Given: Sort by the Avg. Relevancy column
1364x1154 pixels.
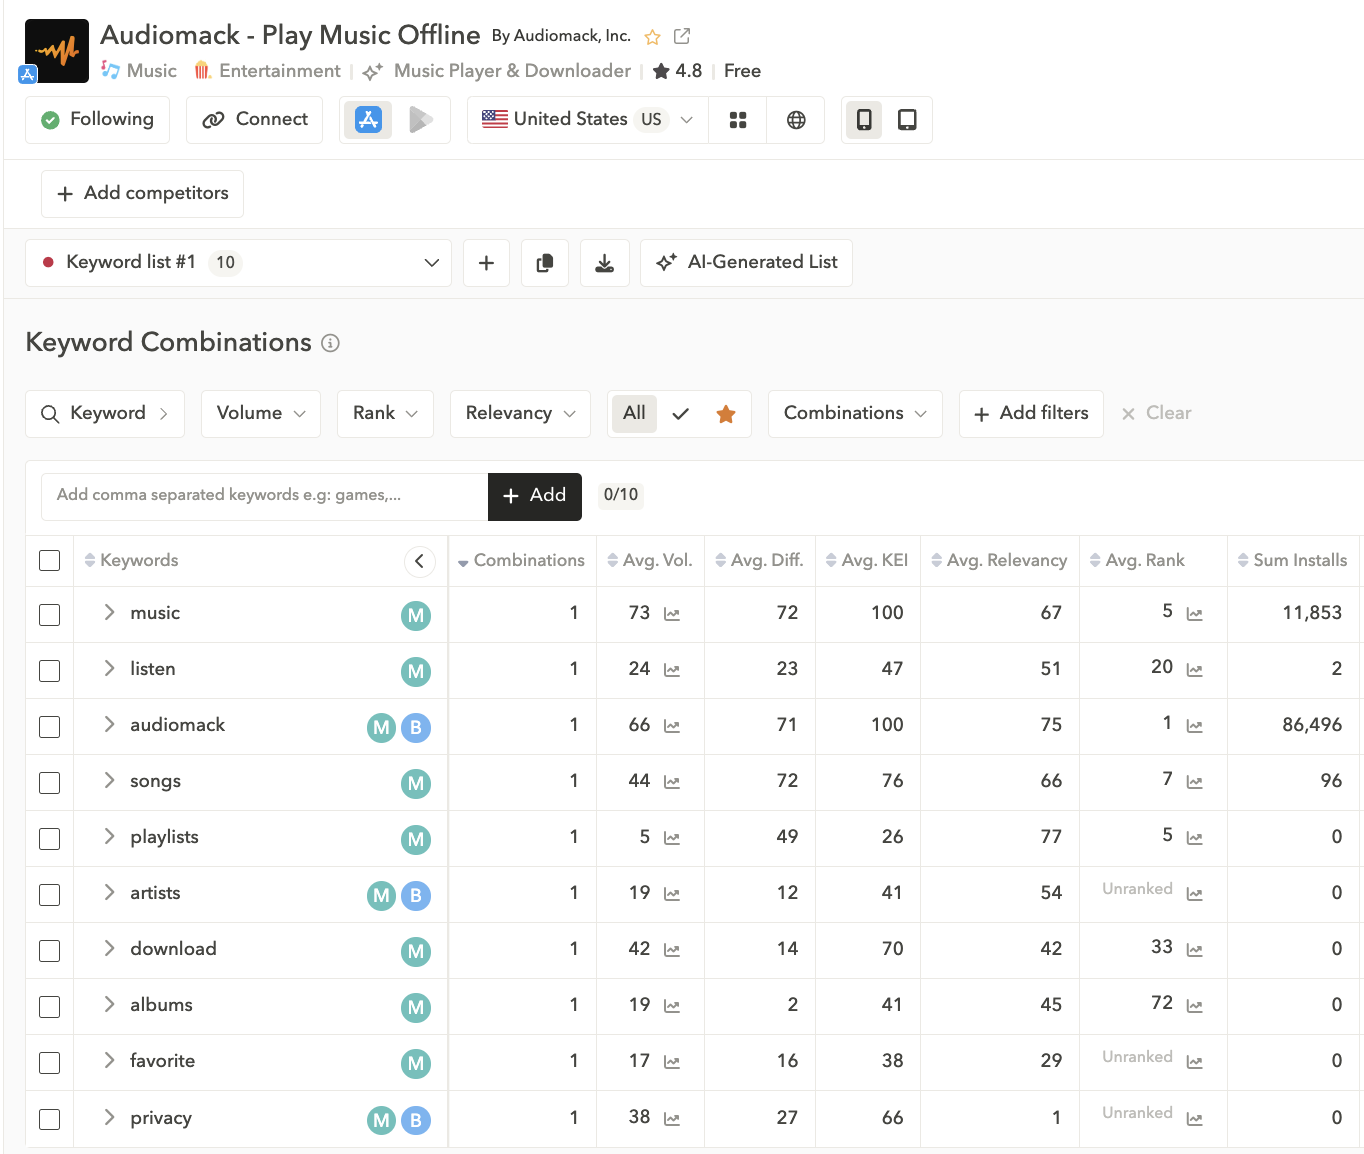Looking at the screenshot, I should (999, 561).
